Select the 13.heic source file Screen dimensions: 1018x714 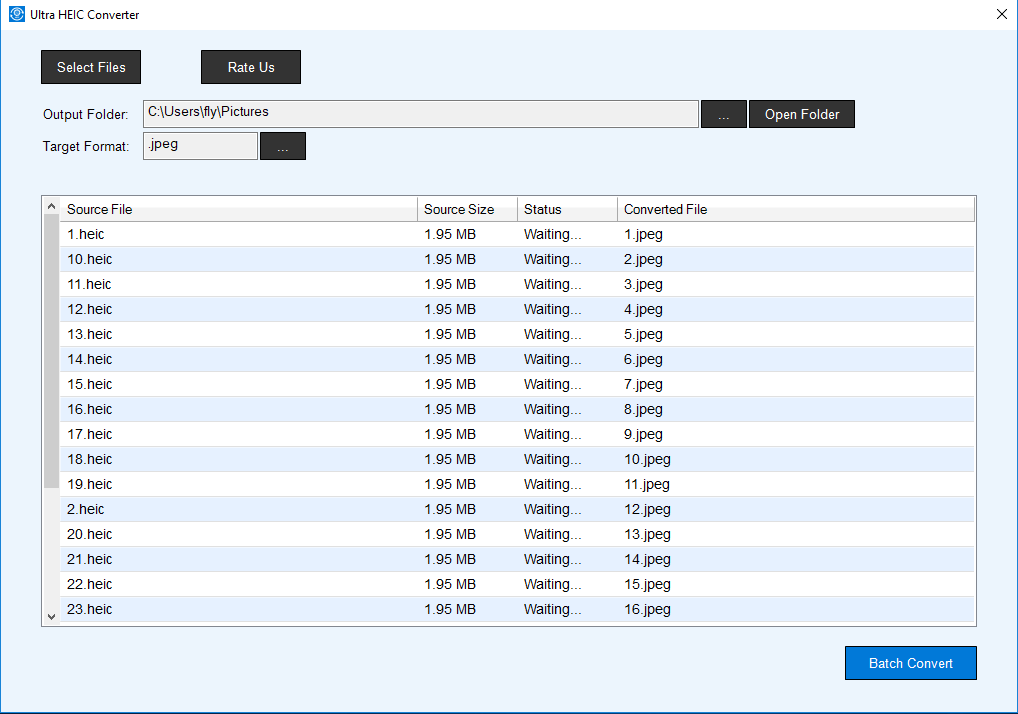pos(90,334)
